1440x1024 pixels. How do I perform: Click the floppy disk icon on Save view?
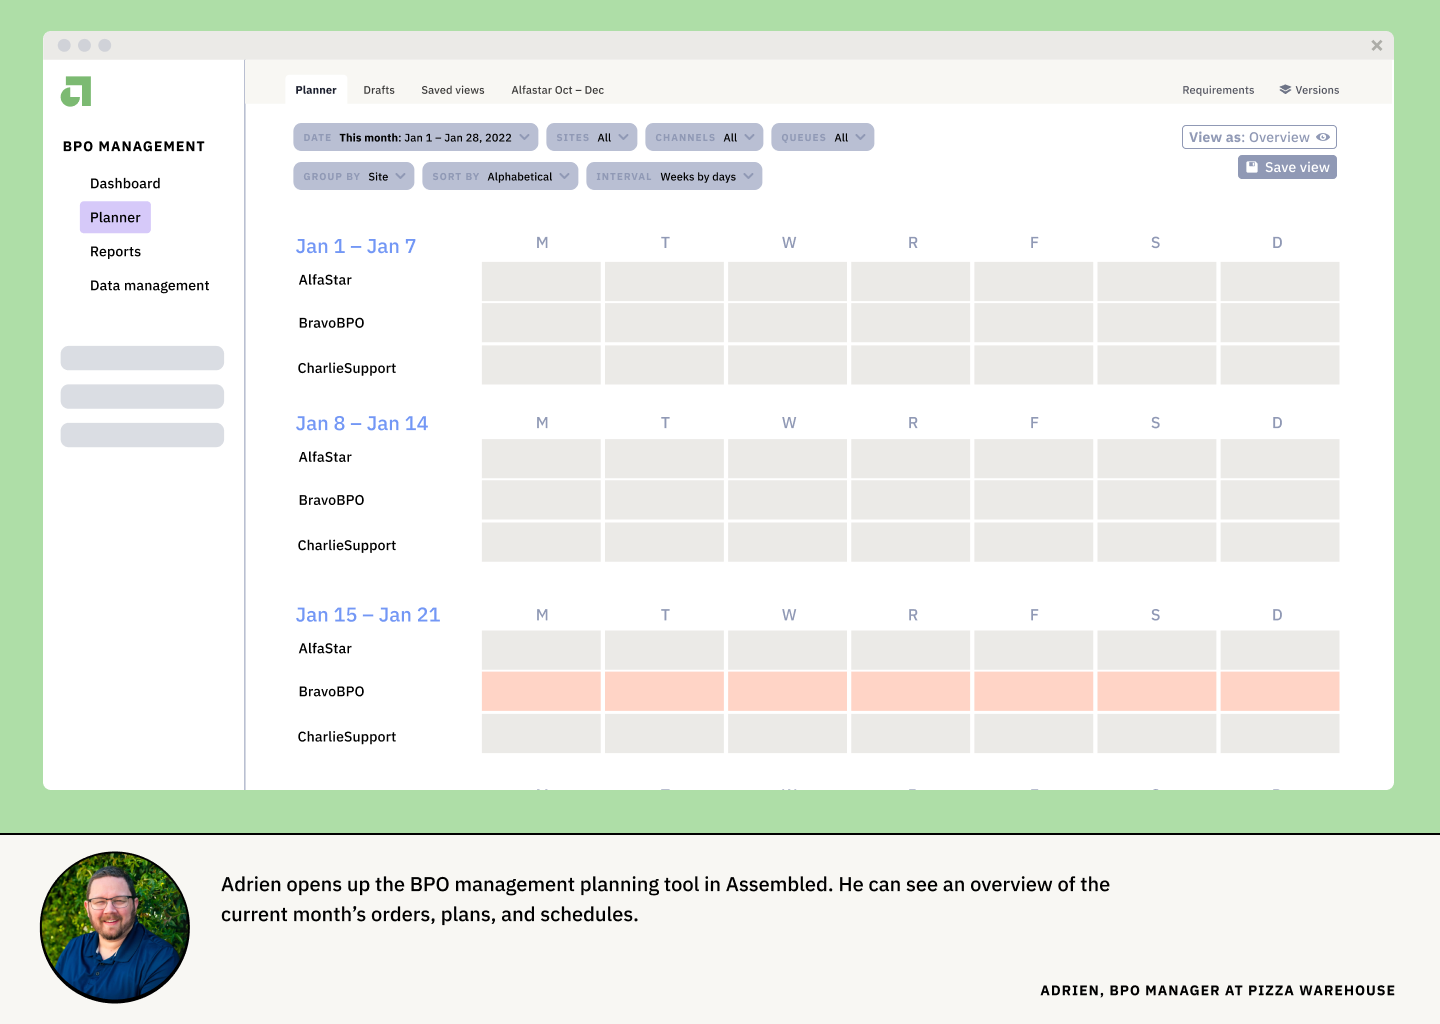click(x=1252, y=167)
